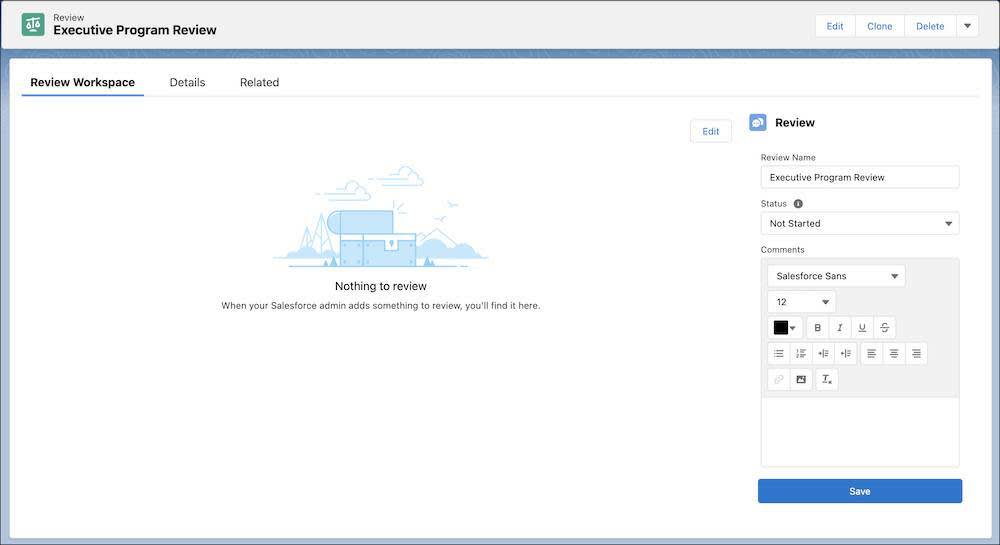Click the Review Name input field
1000x545 pixels.
pyautogui.click(x=860, y=177)
